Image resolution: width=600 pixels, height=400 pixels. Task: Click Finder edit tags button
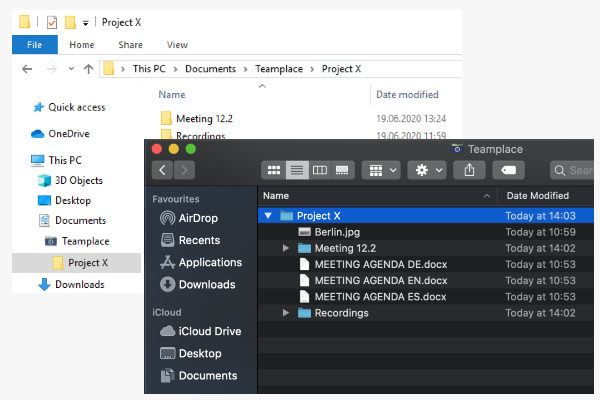click(508, 170)
